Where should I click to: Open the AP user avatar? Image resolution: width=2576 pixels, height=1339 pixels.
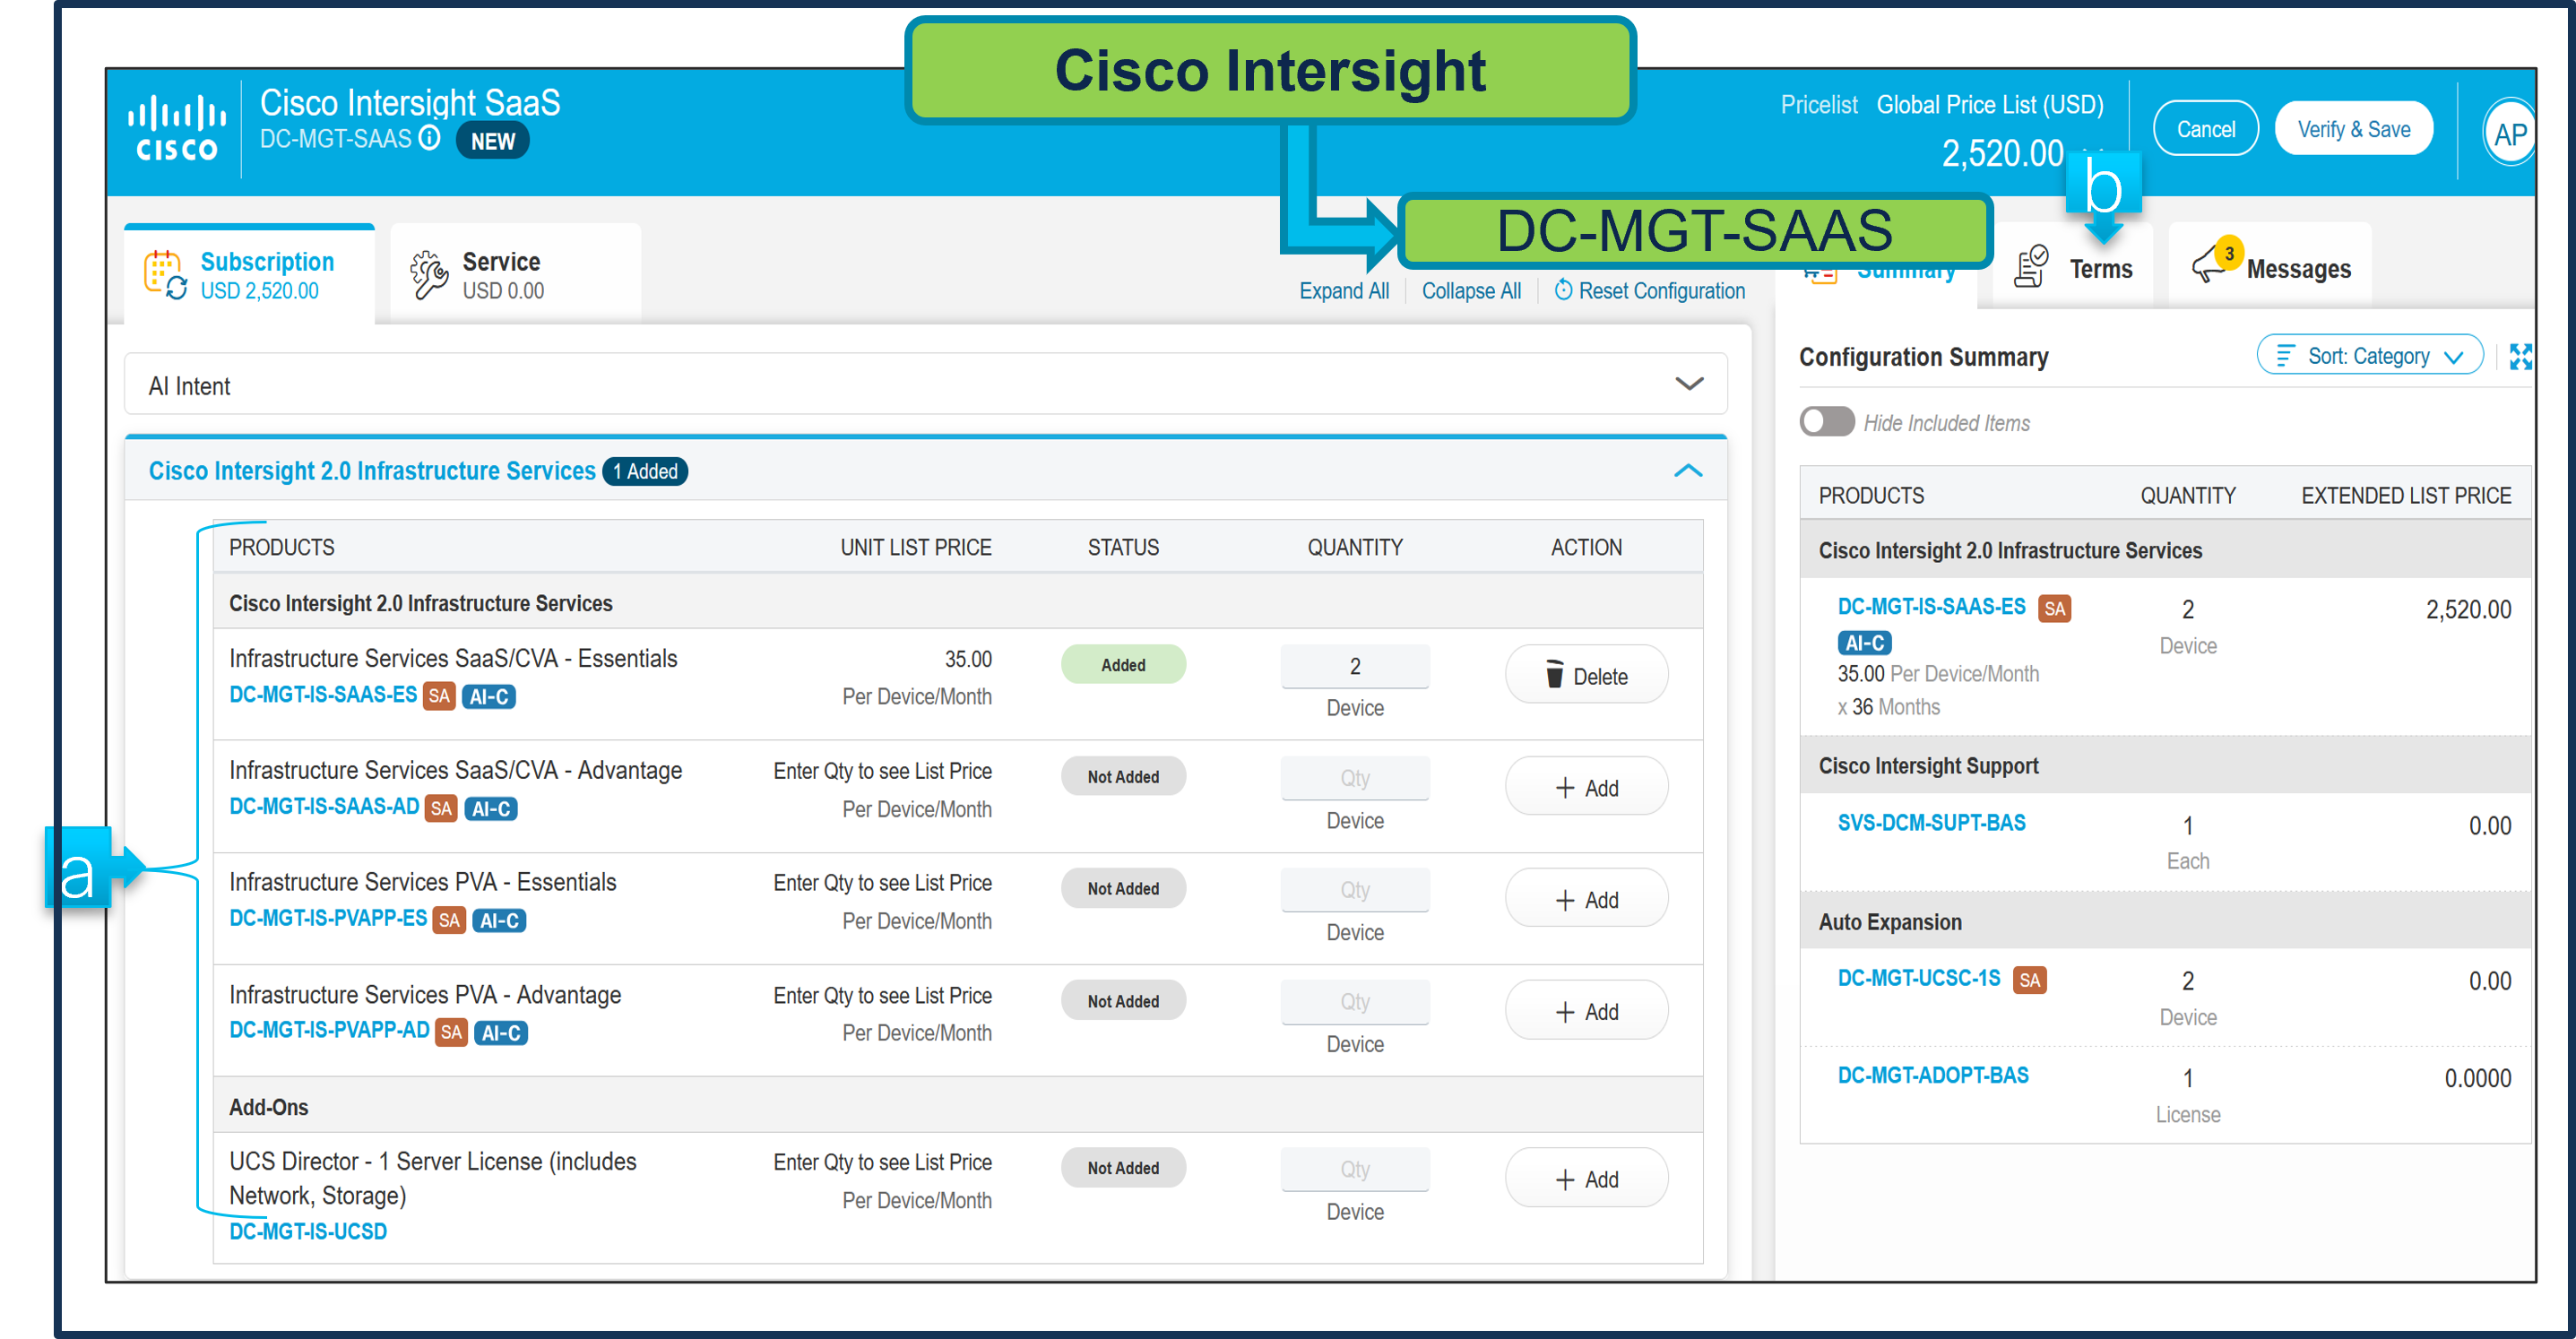click(x=2509, y=133)
